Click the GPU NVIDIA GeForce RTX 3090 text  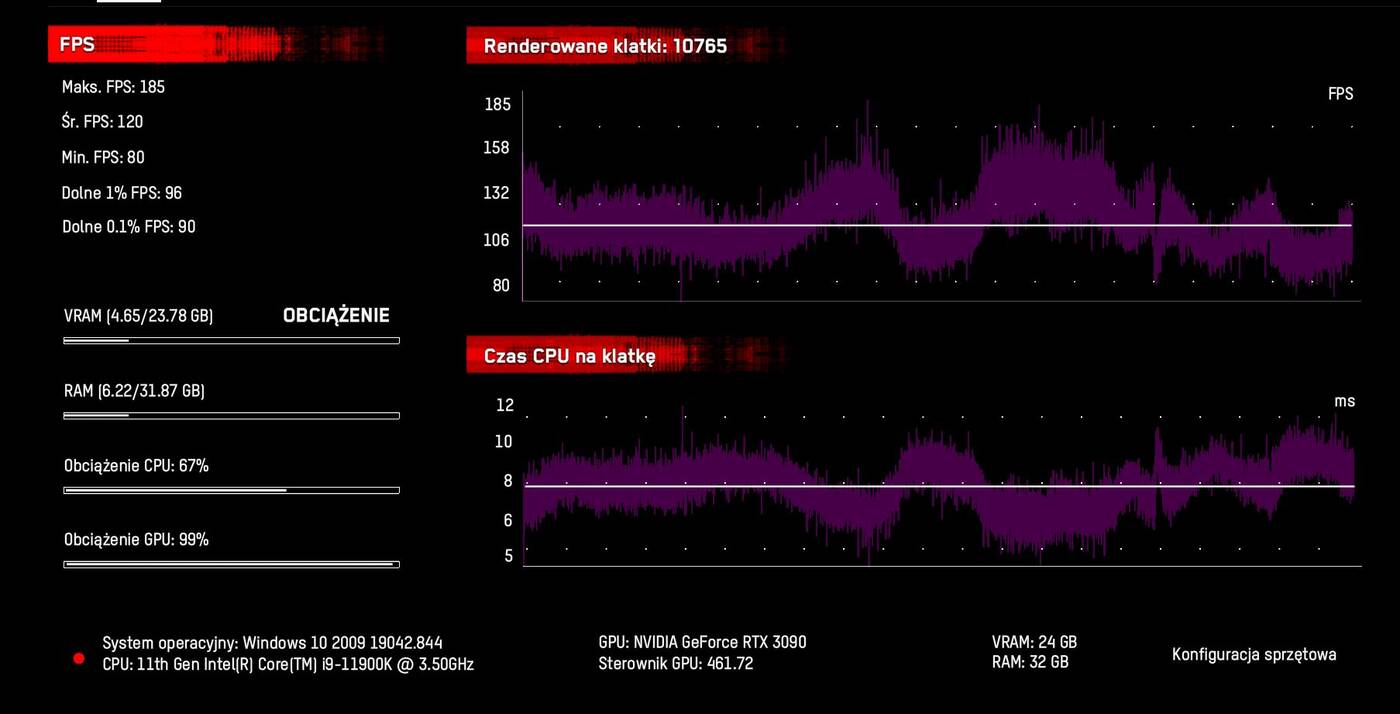click(702, 642)
